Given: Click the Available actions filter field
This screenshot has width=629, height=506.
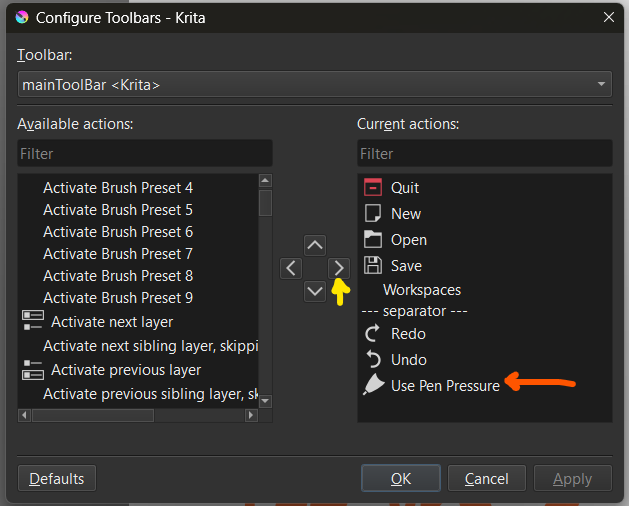Looking at the screenshot, I should coord(145,154).
